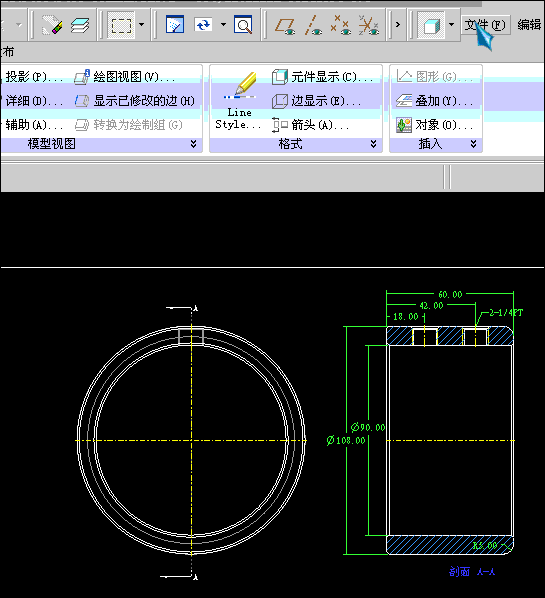Open the layers stack icon
Image resolution: width=545 pixels, height=598 pixels.
coord(80,25)
